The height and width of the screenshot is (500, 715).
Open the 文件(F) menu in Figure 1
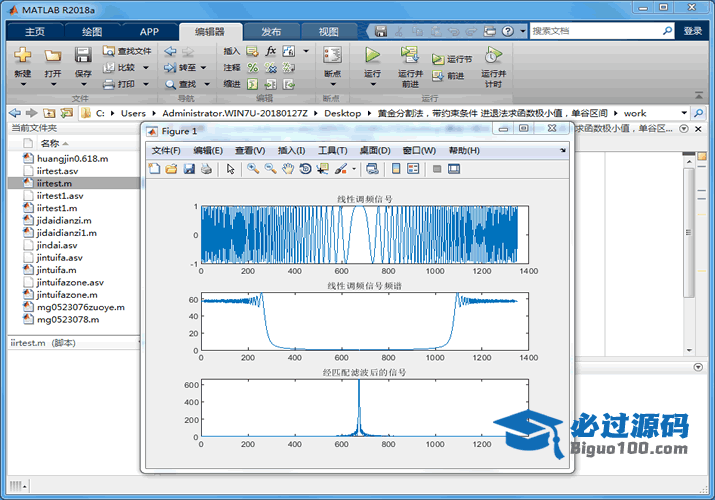pos(166,150)
